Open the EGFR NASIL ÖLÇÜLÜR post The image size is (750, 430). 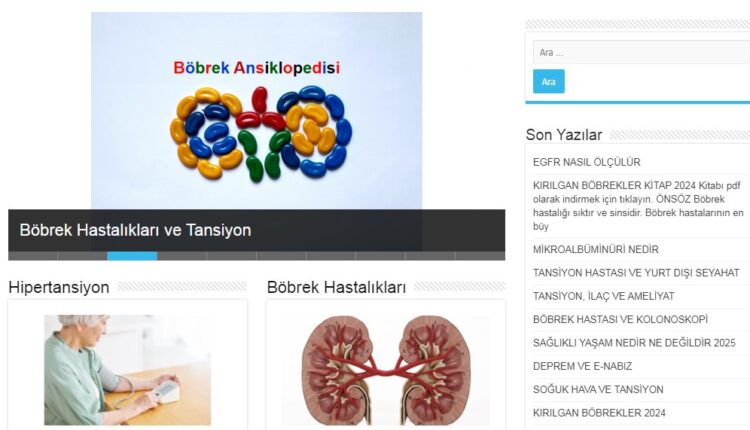coord(586,162)
